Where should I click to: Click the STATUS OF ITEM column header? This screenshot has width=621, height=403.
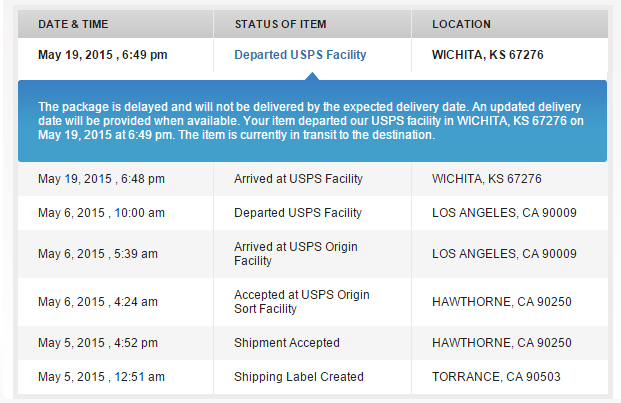[x=280, y=24]
